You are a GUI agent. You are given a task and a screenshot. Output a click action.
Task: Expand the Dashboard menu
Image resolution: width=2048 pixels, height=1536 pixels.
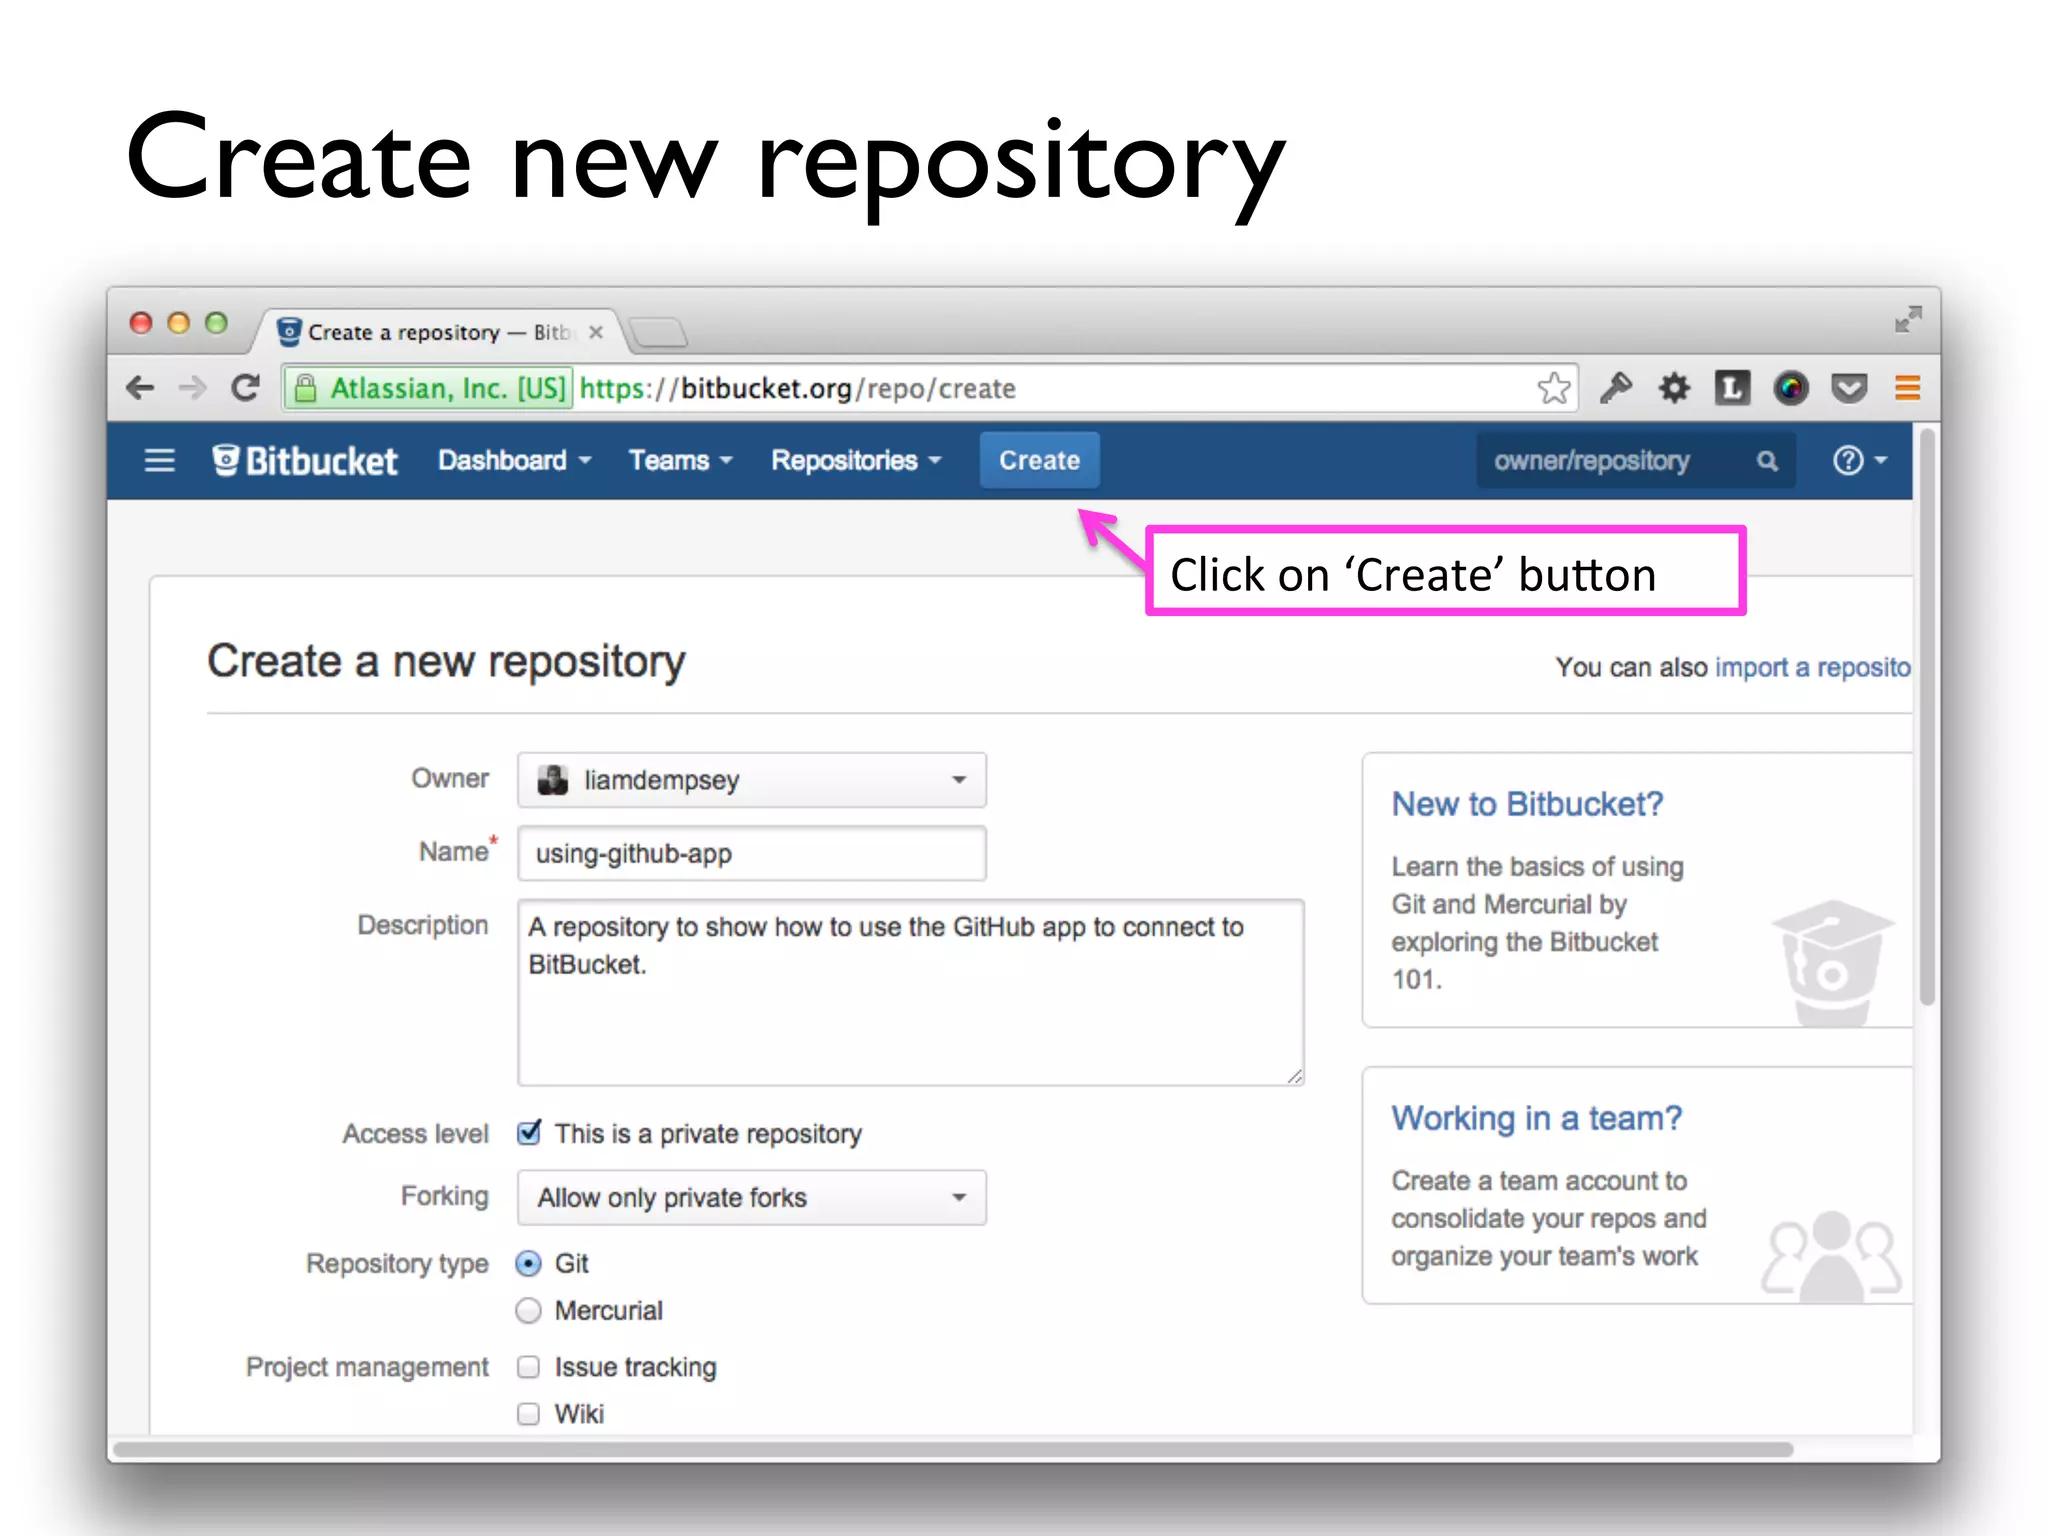515,460
